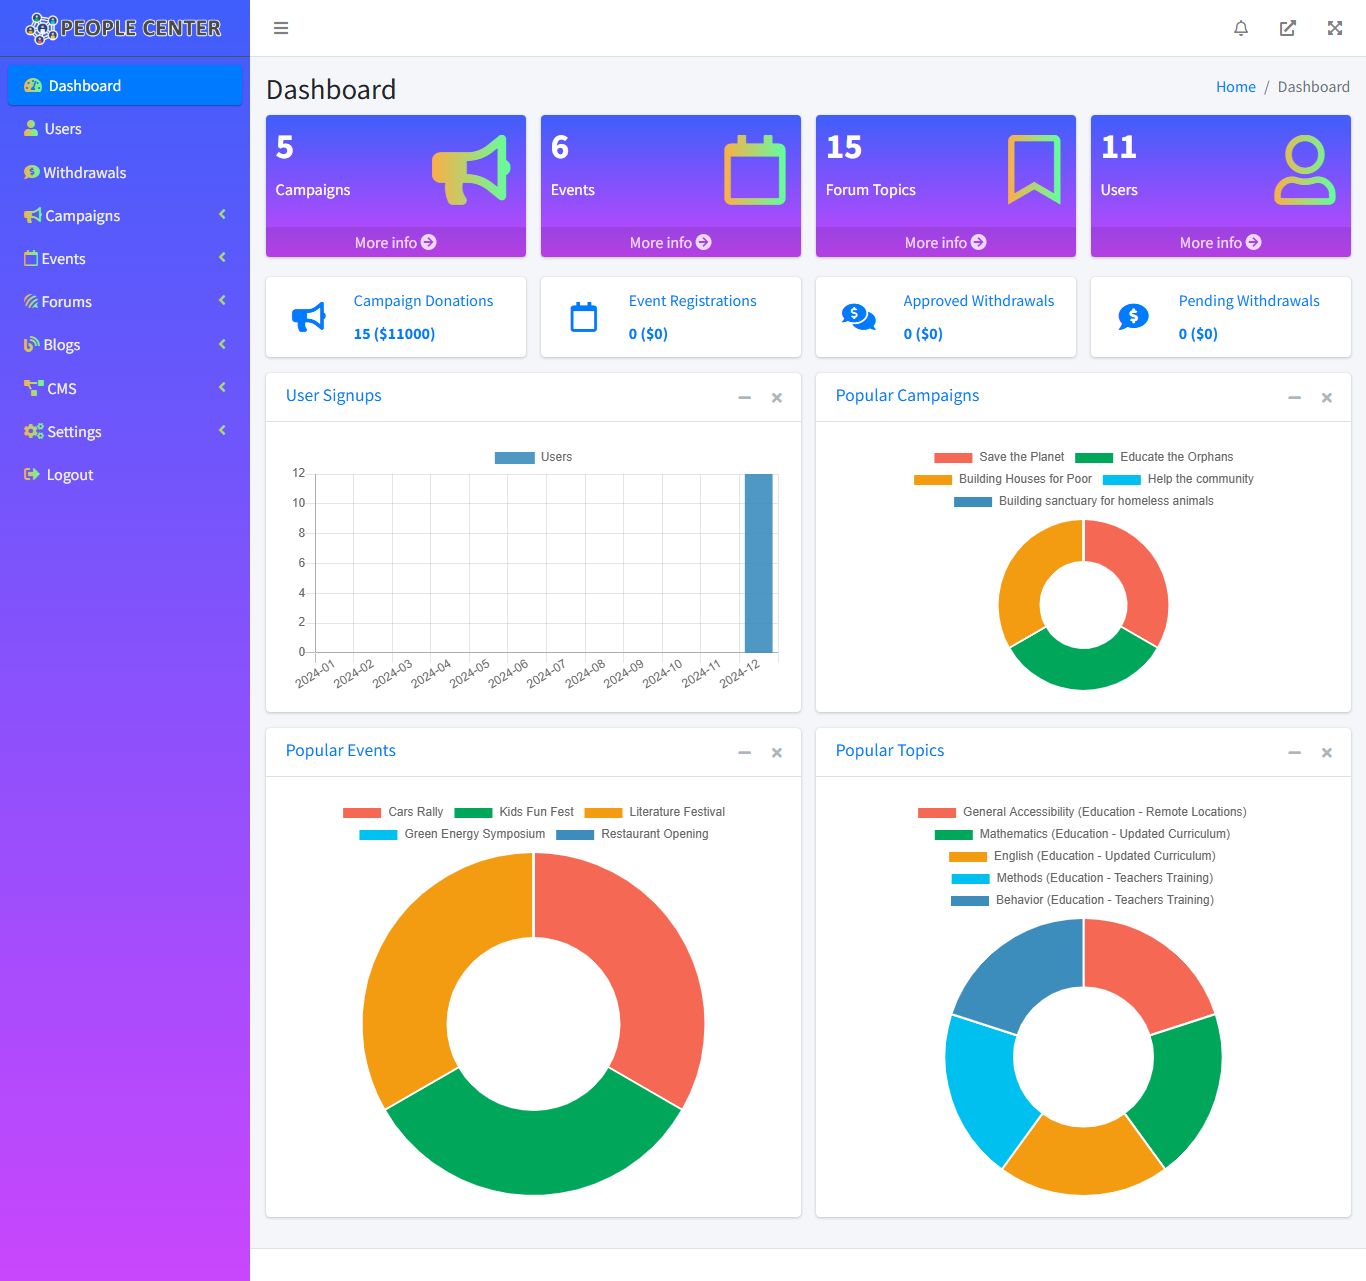The image size is (1366, 1281).
Task: Click the hamburger menu toggle icon
Action: [281, 28]
